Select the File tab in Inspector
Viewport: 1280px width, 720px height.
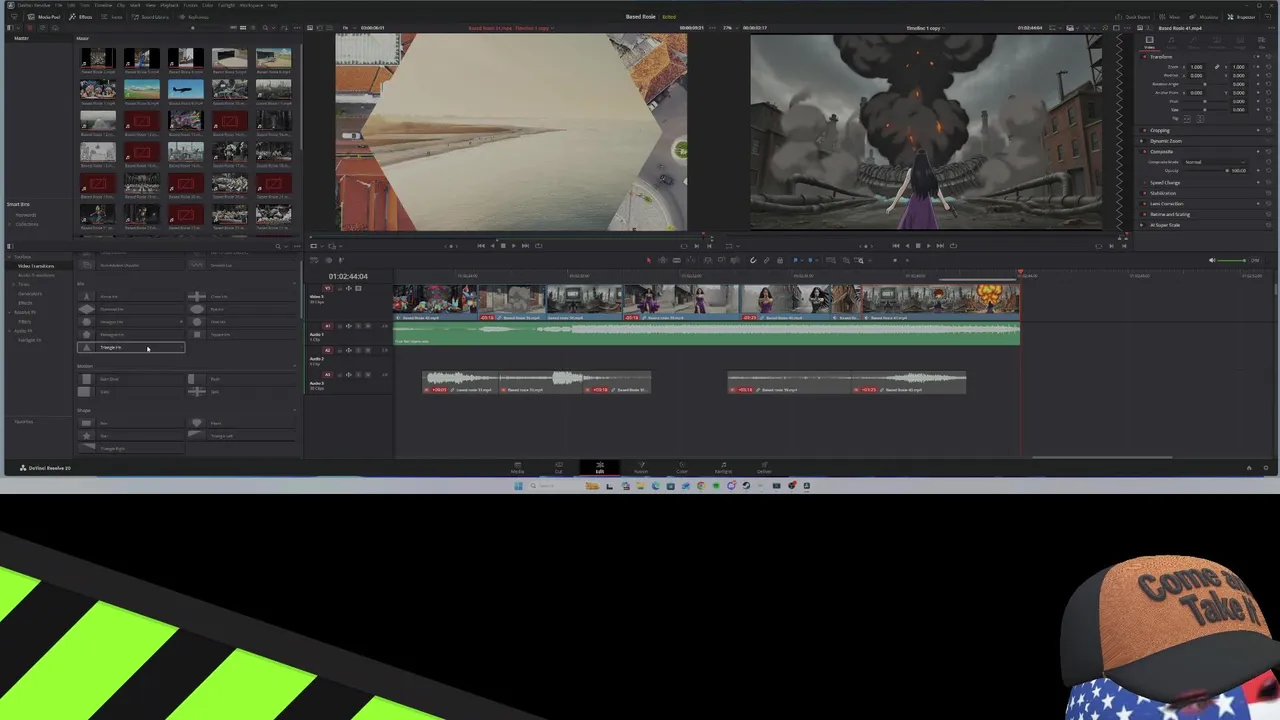[x=1262, y=42]
